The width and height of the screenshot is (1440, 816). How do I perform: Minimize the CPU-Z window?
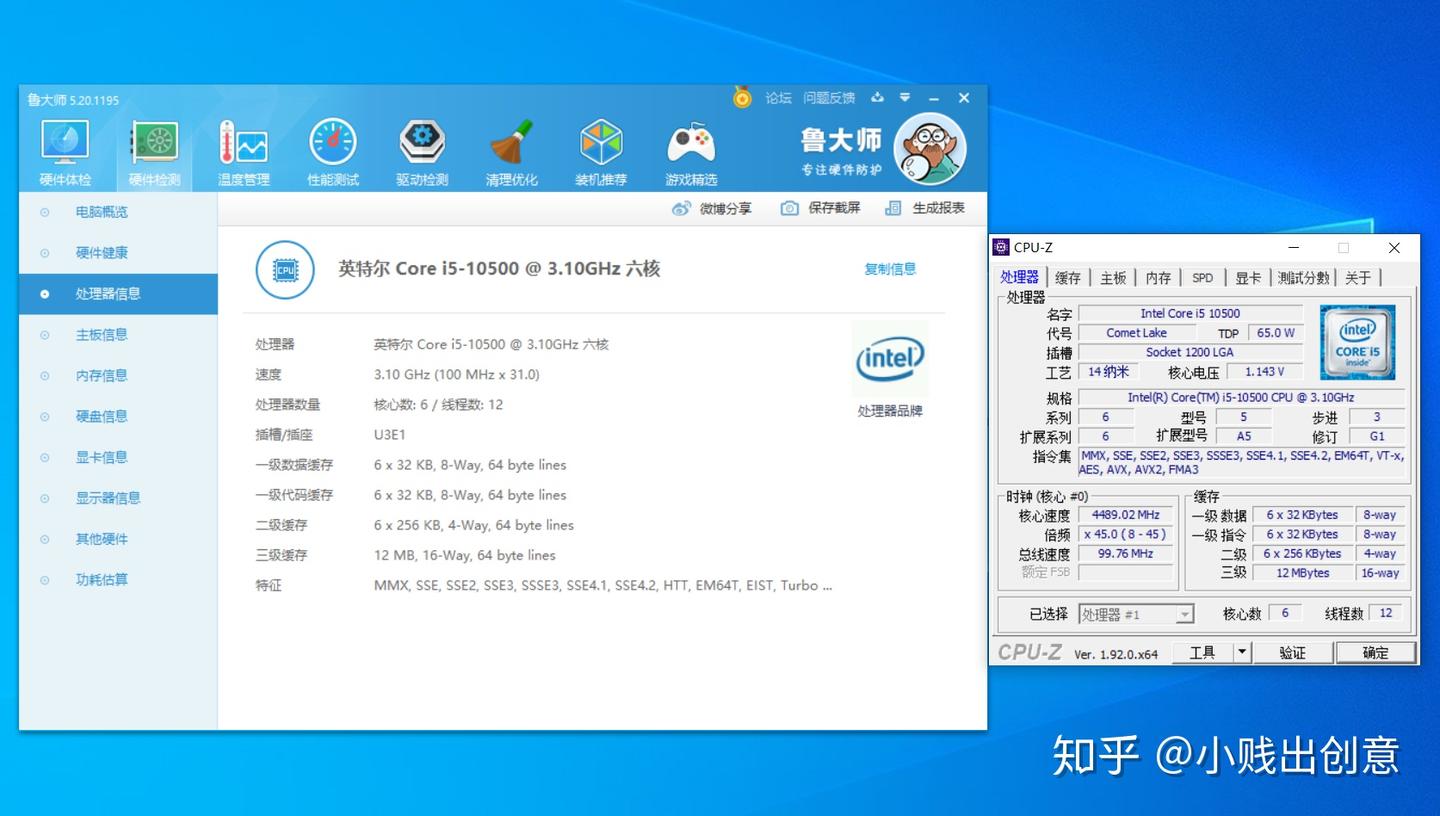[1294, 248]
